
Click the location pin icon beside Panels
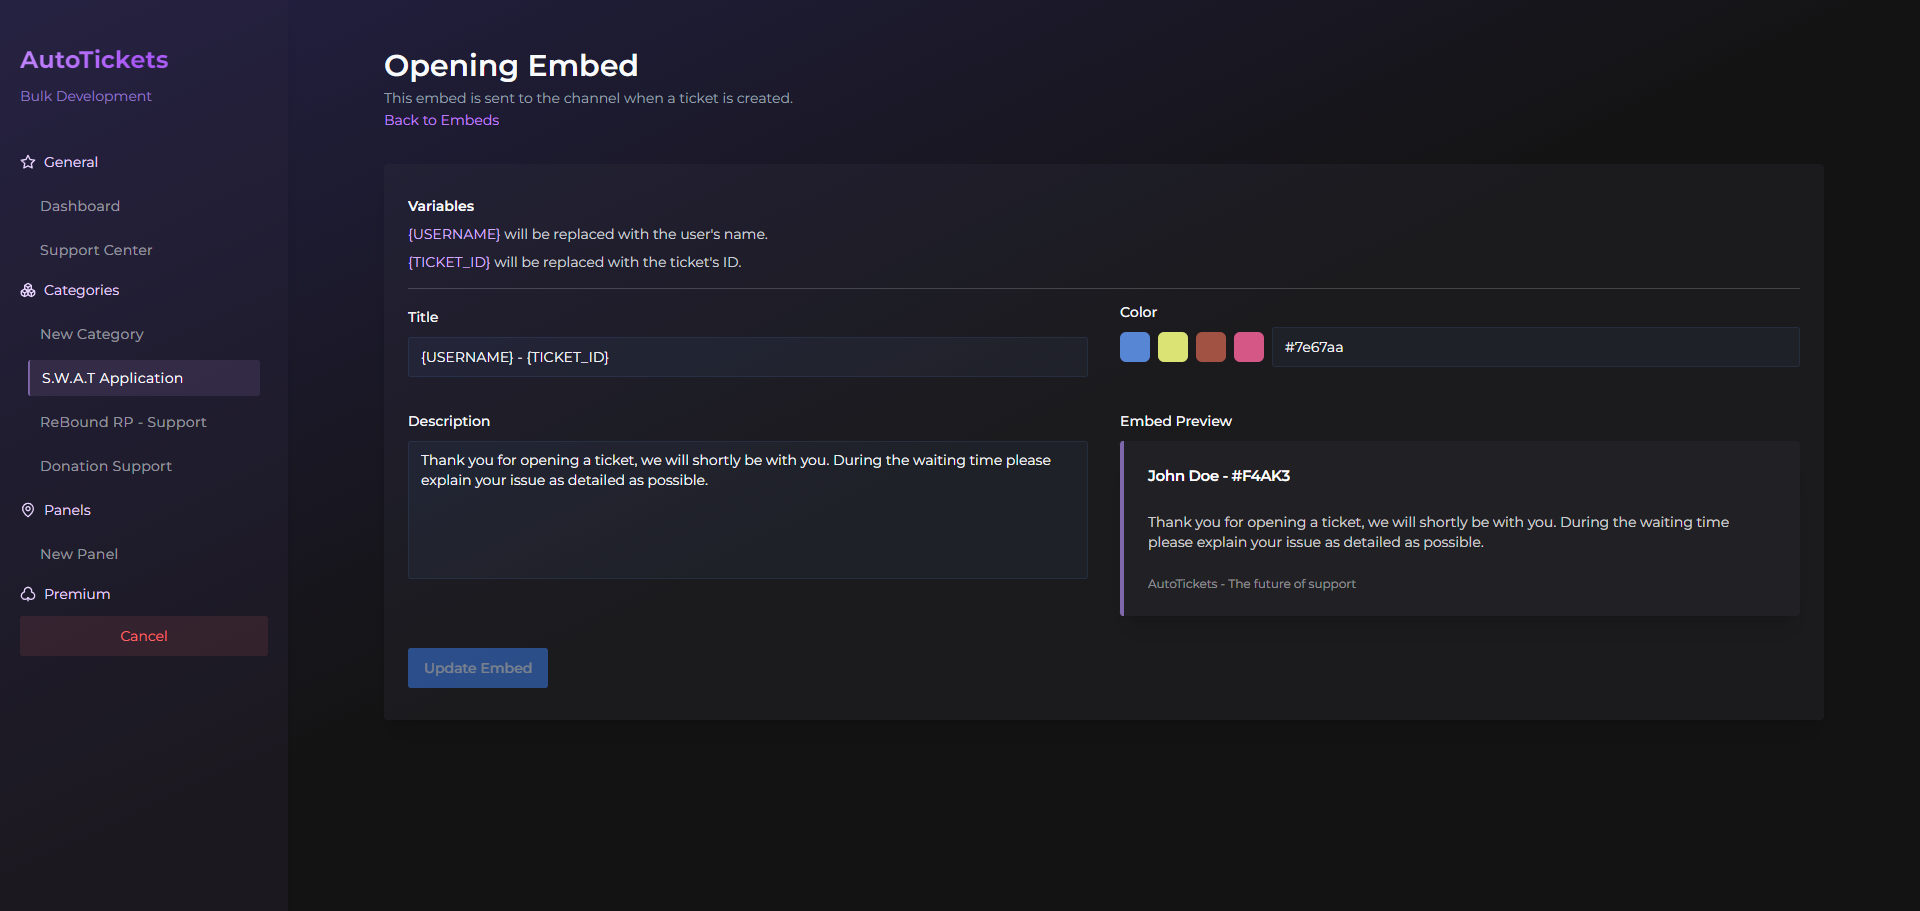[27, 510]
